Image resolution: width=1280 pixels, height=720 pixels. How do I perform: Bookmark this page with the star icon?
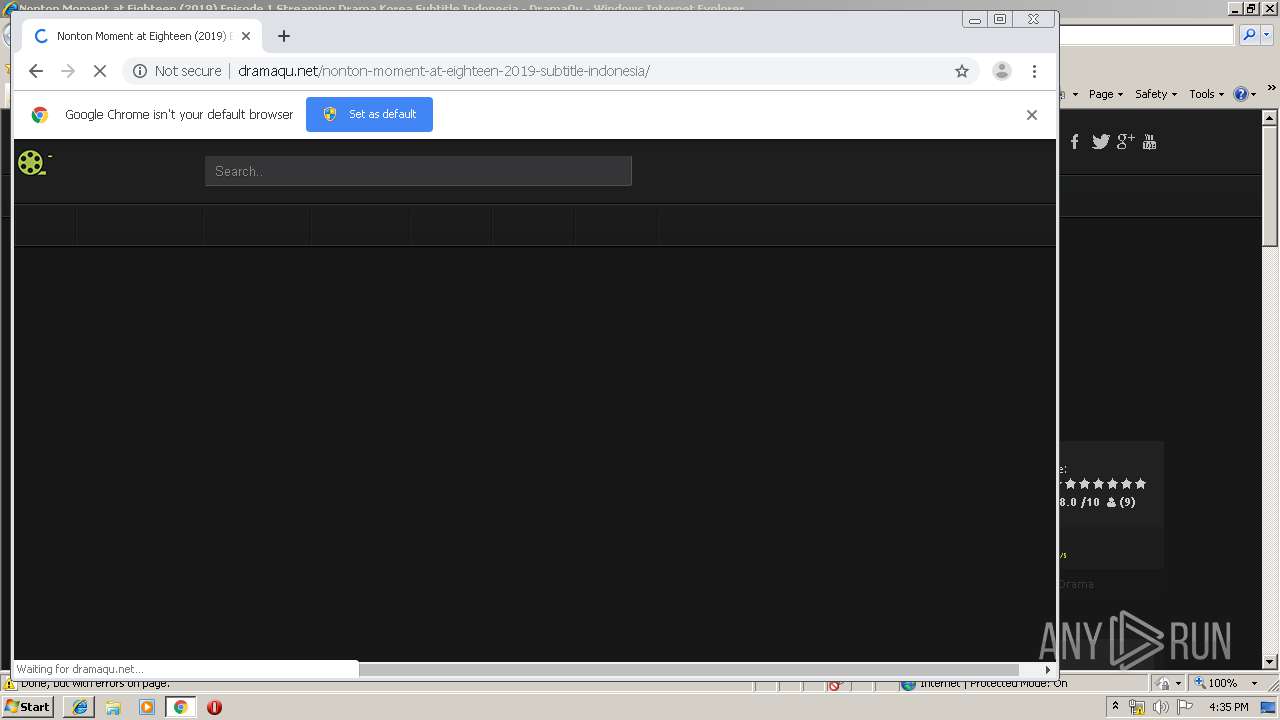point(962,71)
